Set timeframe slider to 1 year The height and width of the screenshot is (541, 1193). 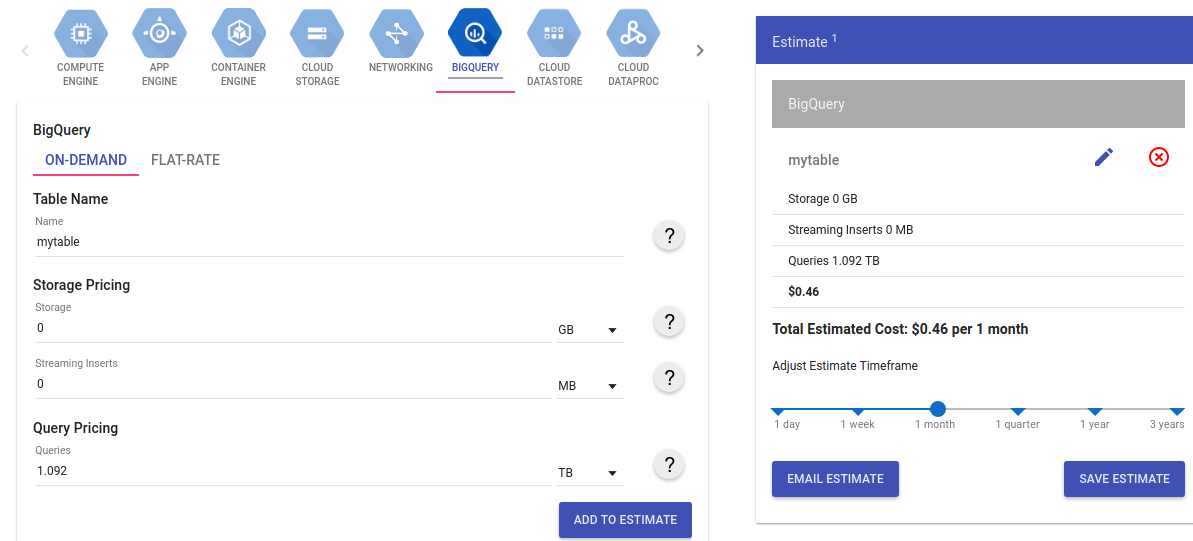[1095, 412]
